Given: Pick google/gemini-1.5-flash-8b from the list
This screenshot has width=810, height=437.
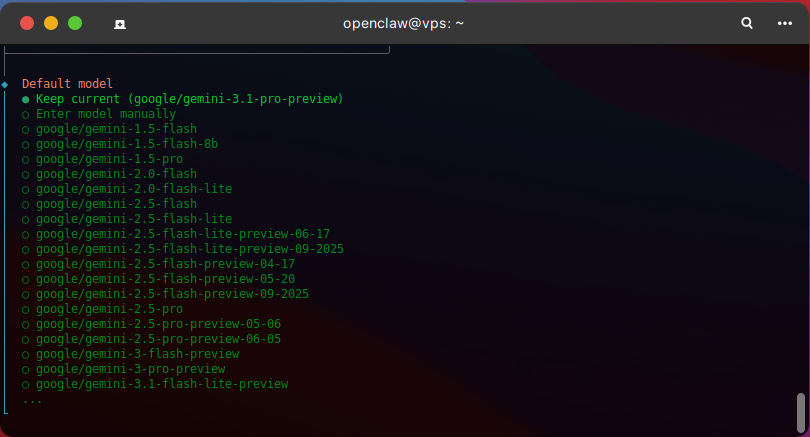Looking at the screenshot, I should pos(126,144).
